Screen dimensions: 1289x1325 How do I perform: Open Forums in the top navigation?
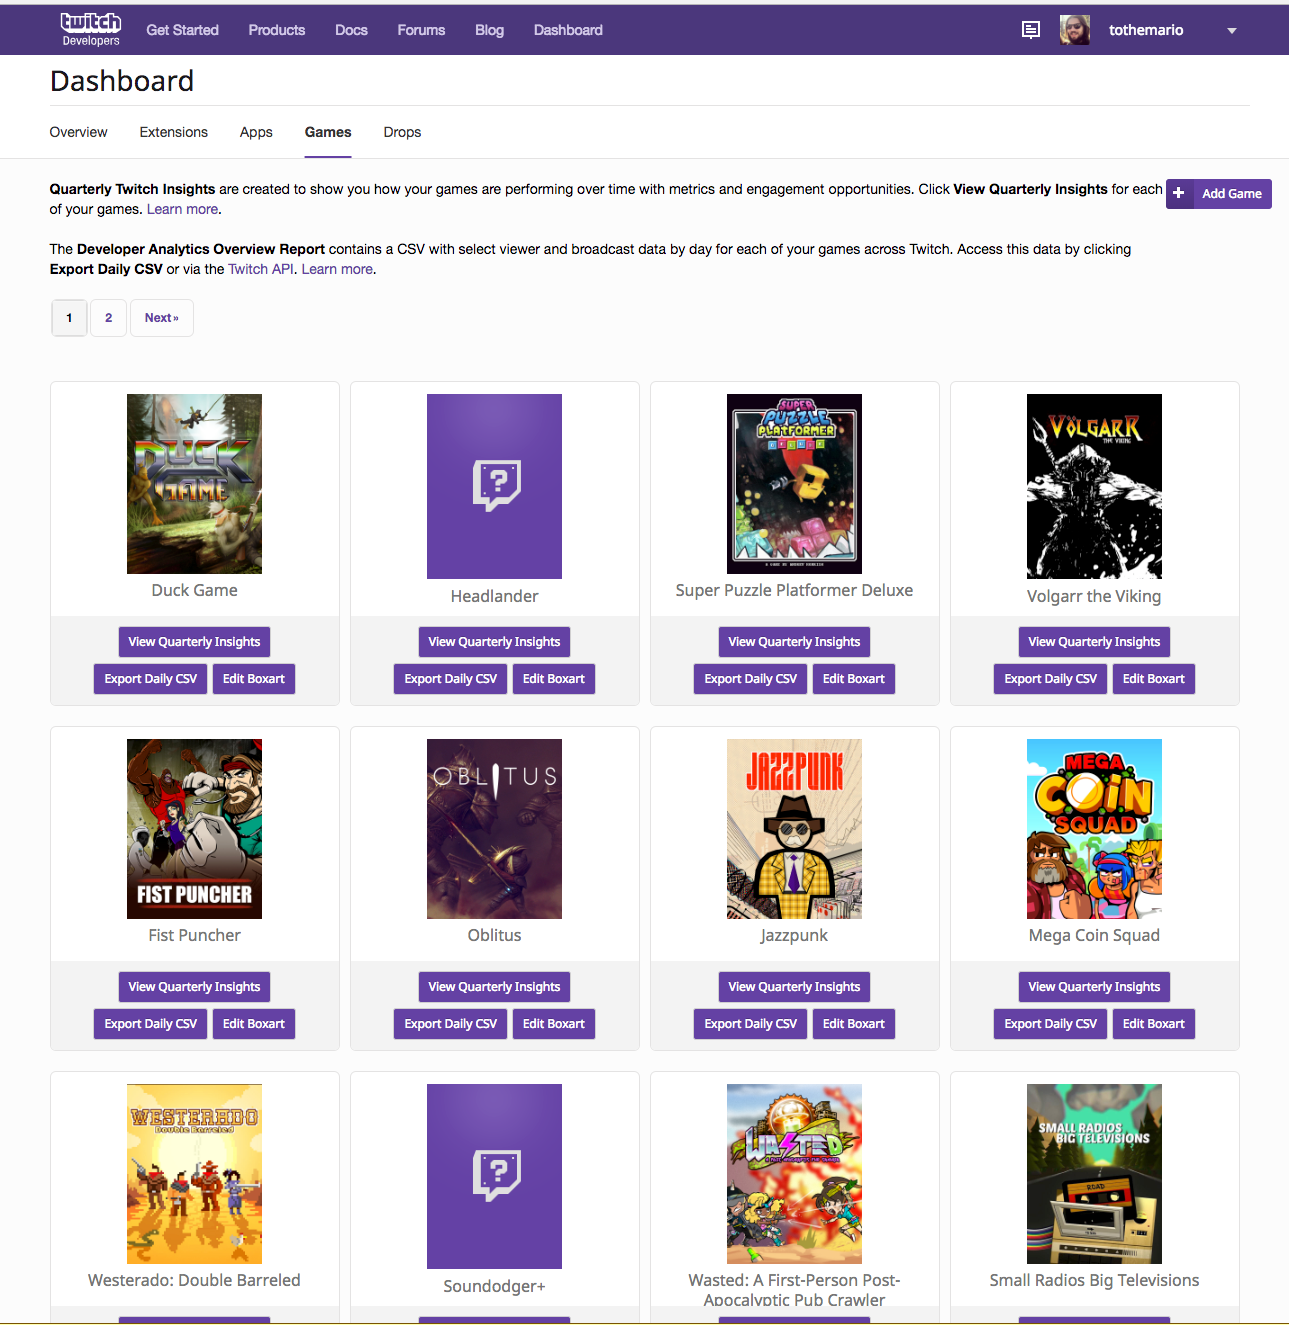[421, 30]
